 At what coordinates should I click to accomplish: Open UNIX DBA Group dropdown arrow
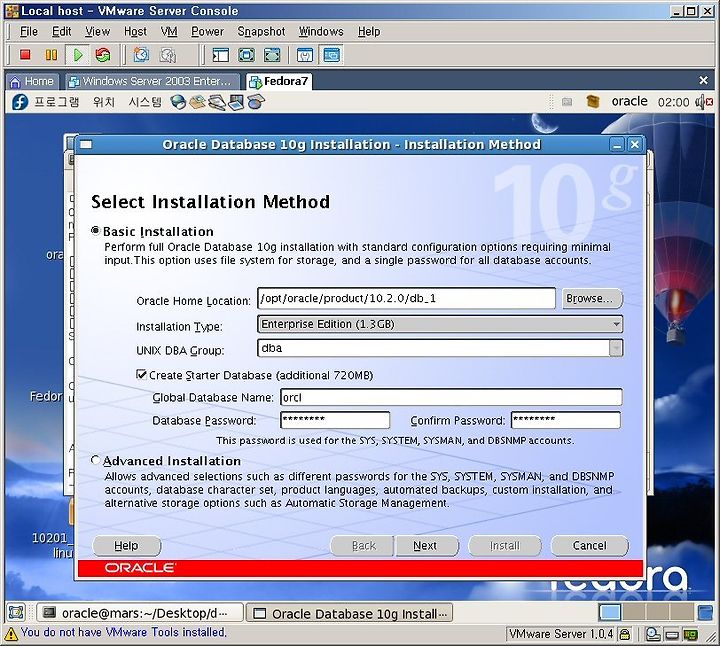pyautogui.click(x=616, y=348)
